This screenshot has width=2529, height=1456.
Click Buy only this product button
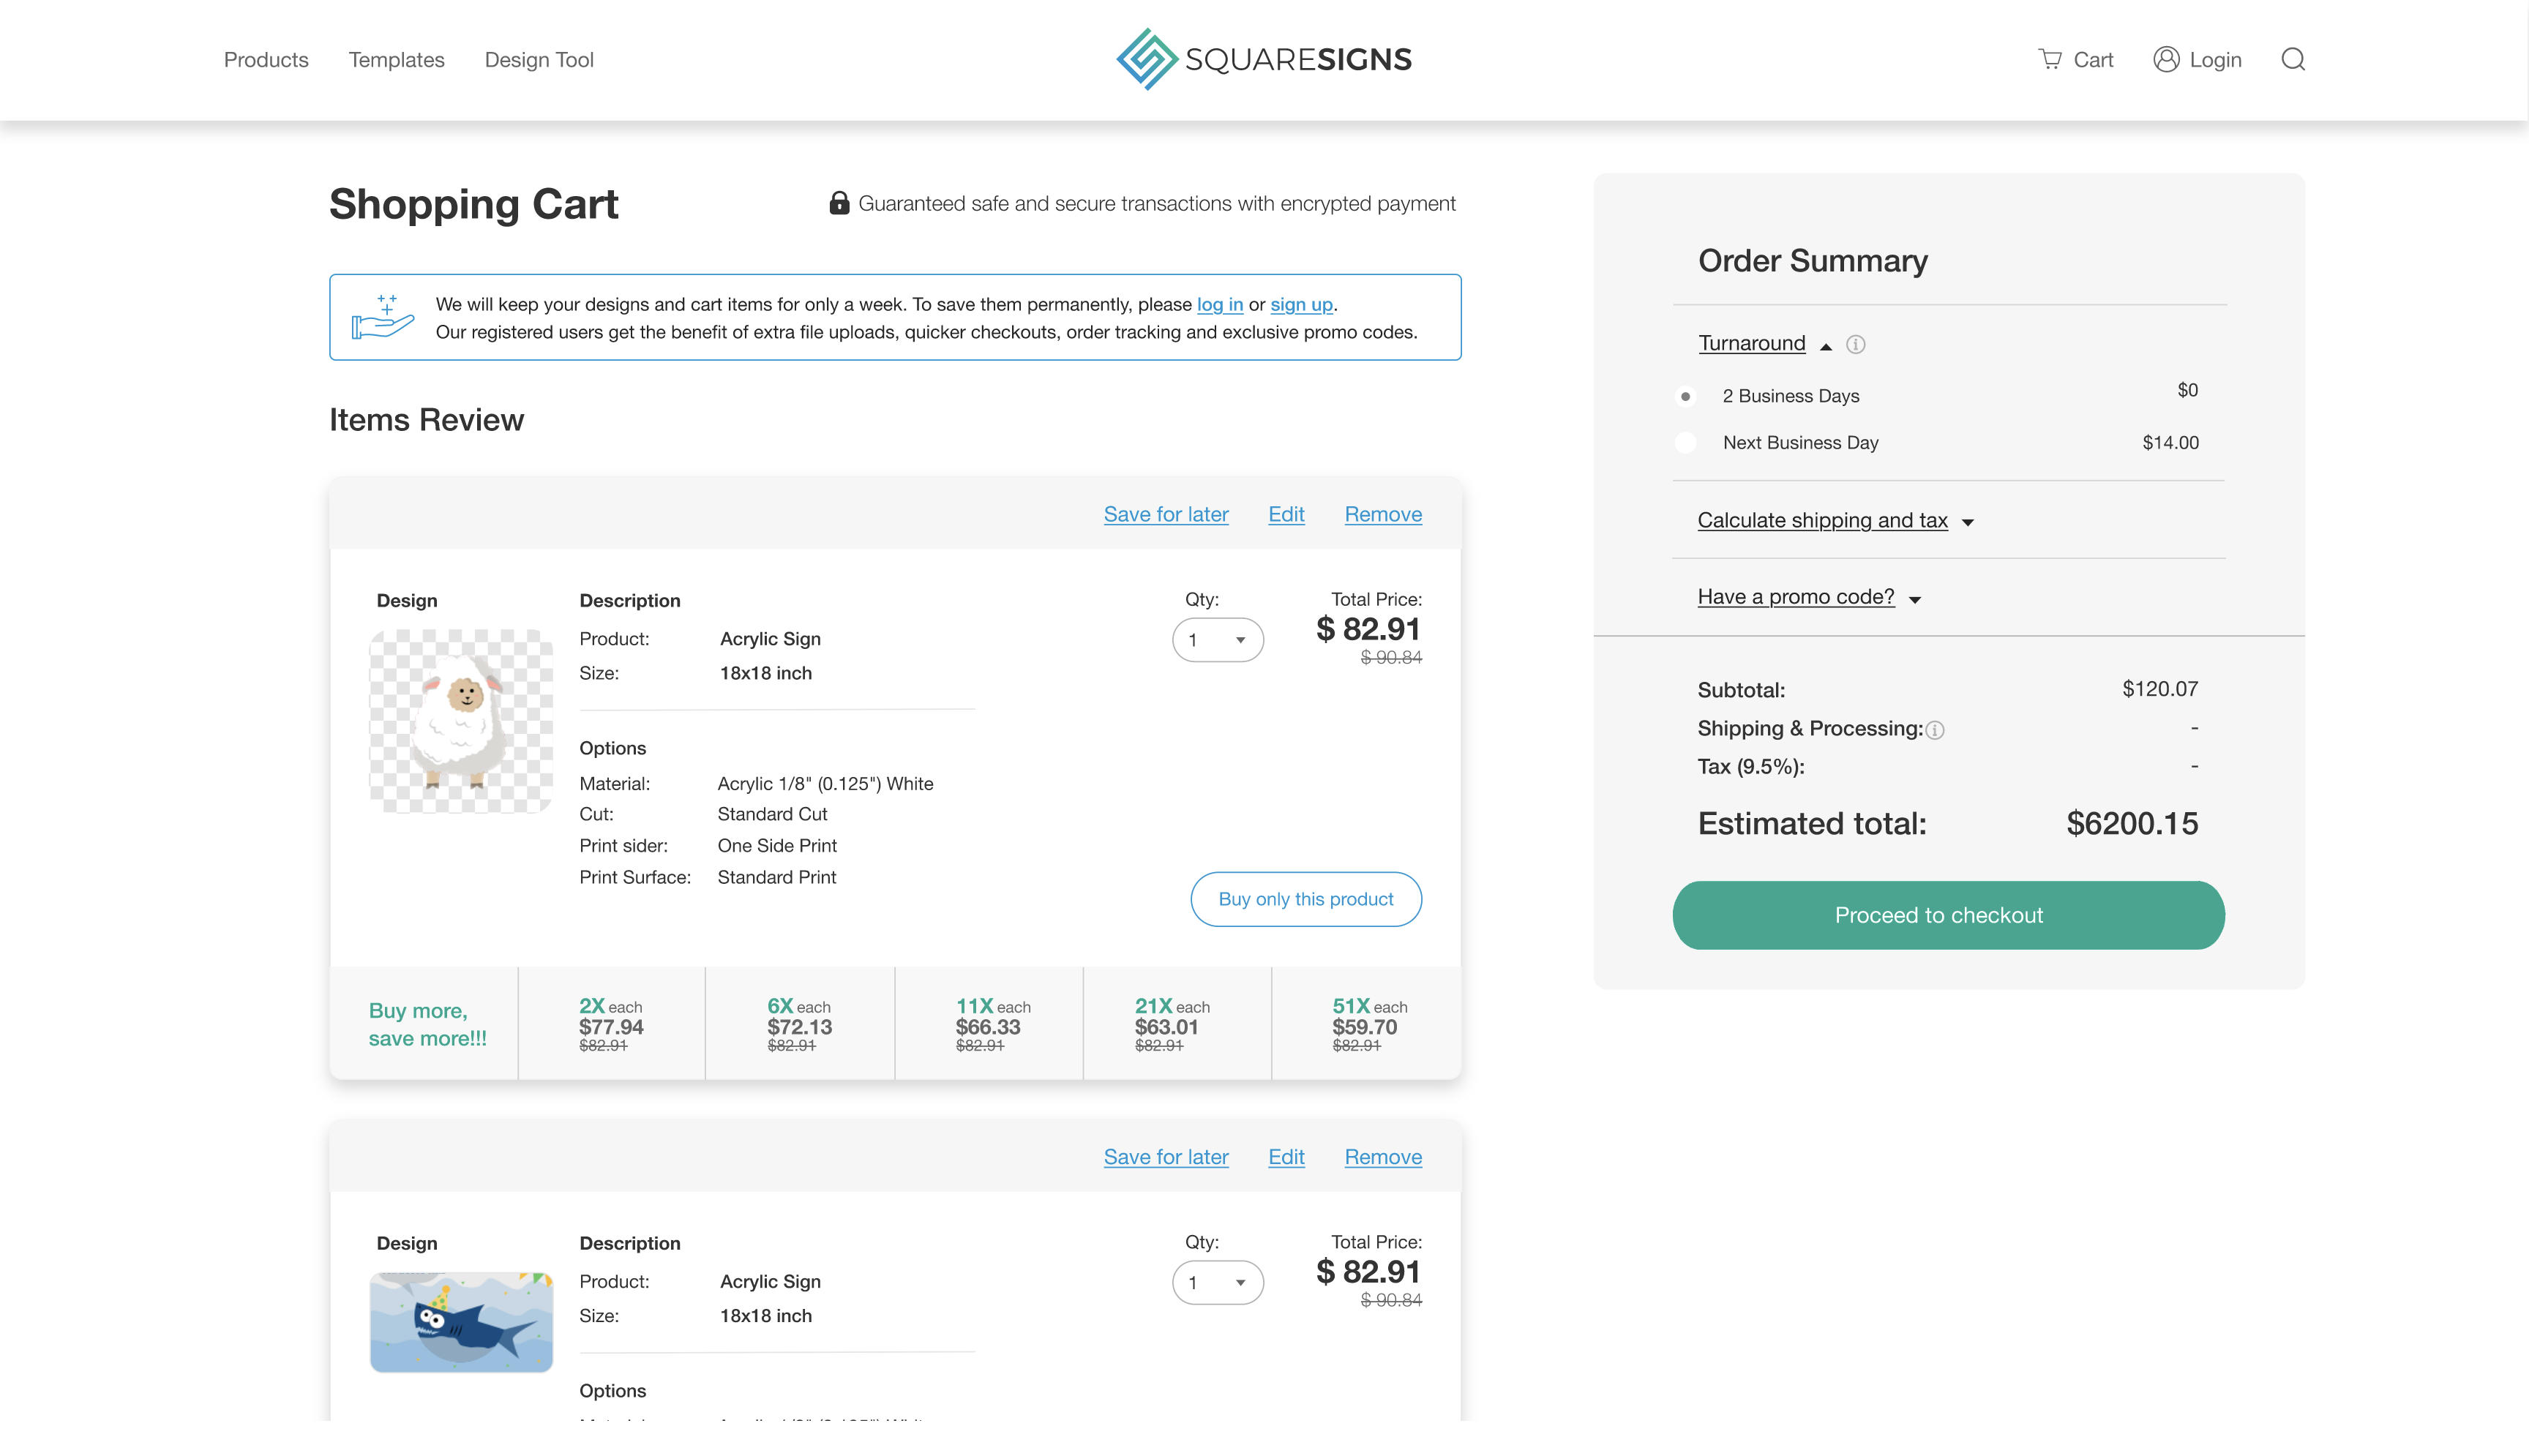(1306, 899)
